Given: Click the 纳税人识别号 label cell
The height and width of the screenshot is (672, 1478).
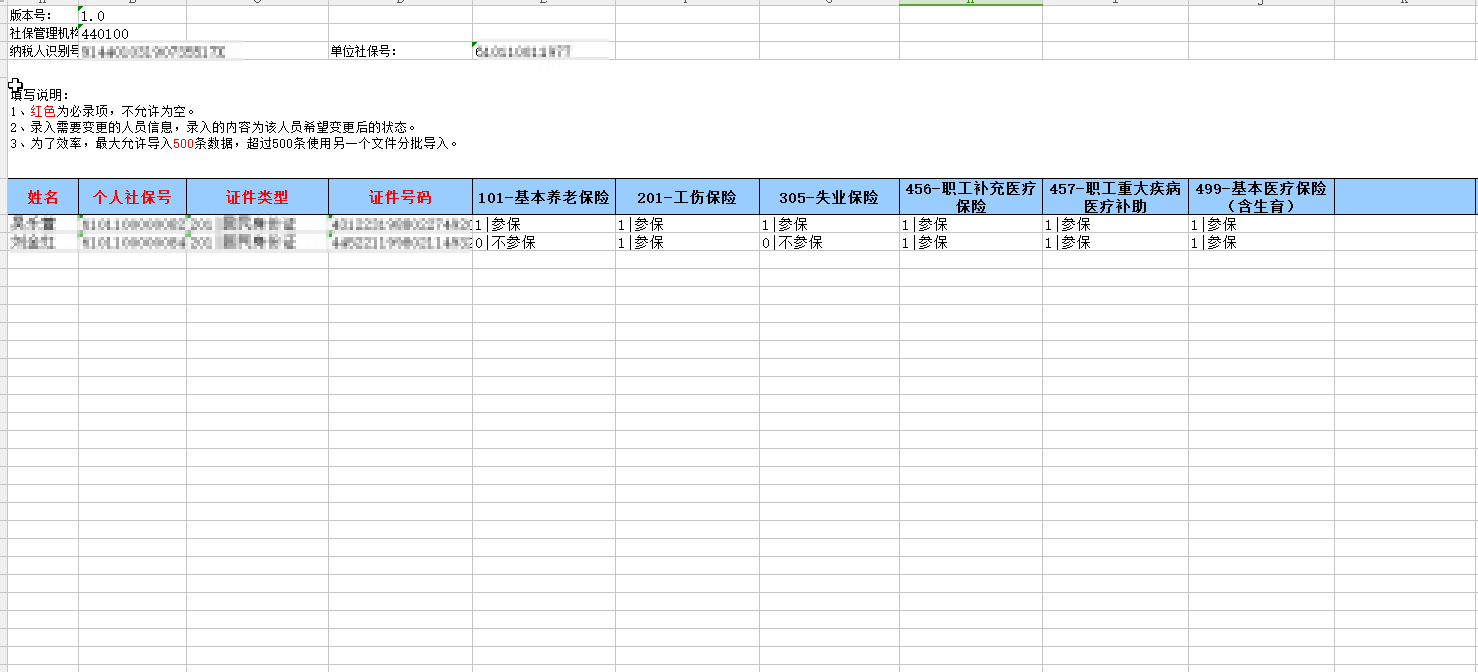Looking at the screenshot, I should coord(44,52).
